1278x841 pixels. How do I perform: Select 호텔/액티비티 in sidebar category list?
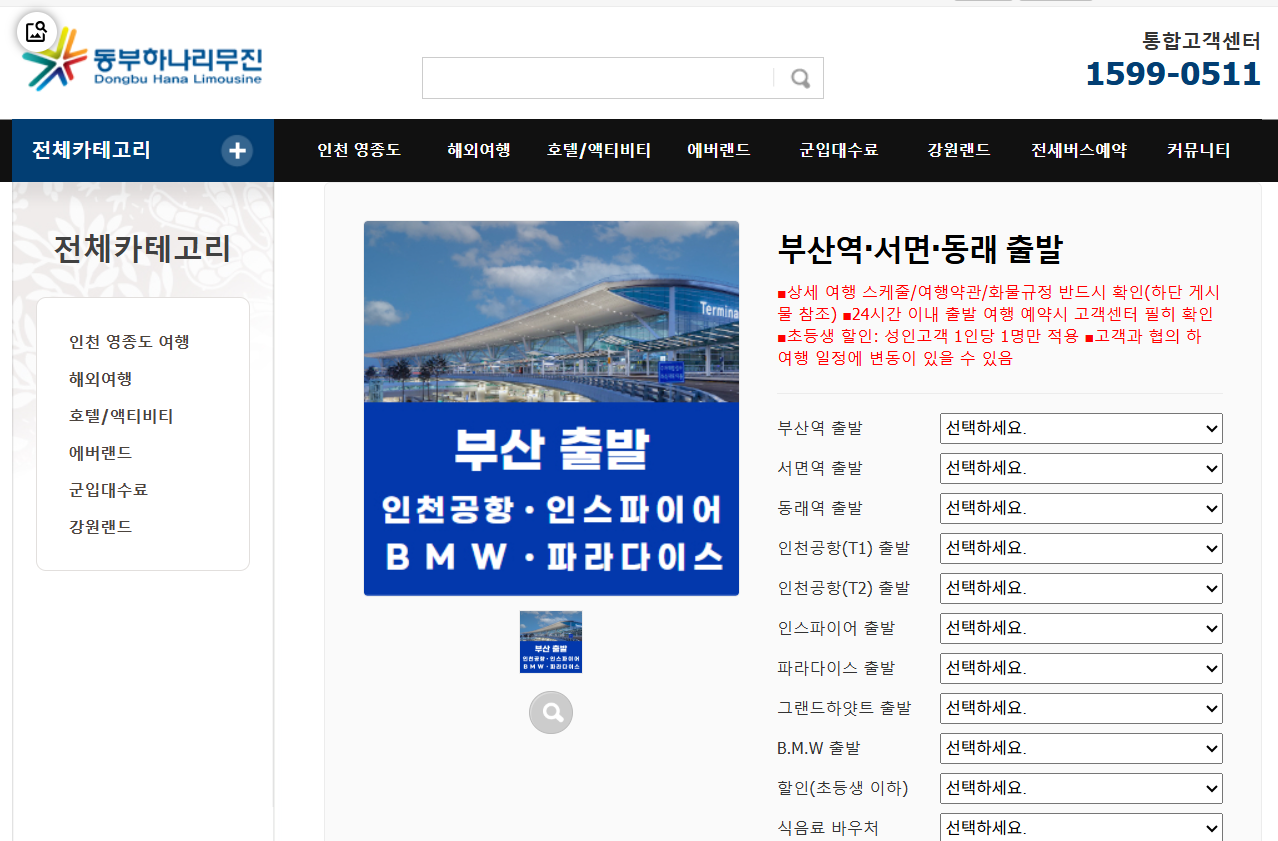click(x=121, y=416)
